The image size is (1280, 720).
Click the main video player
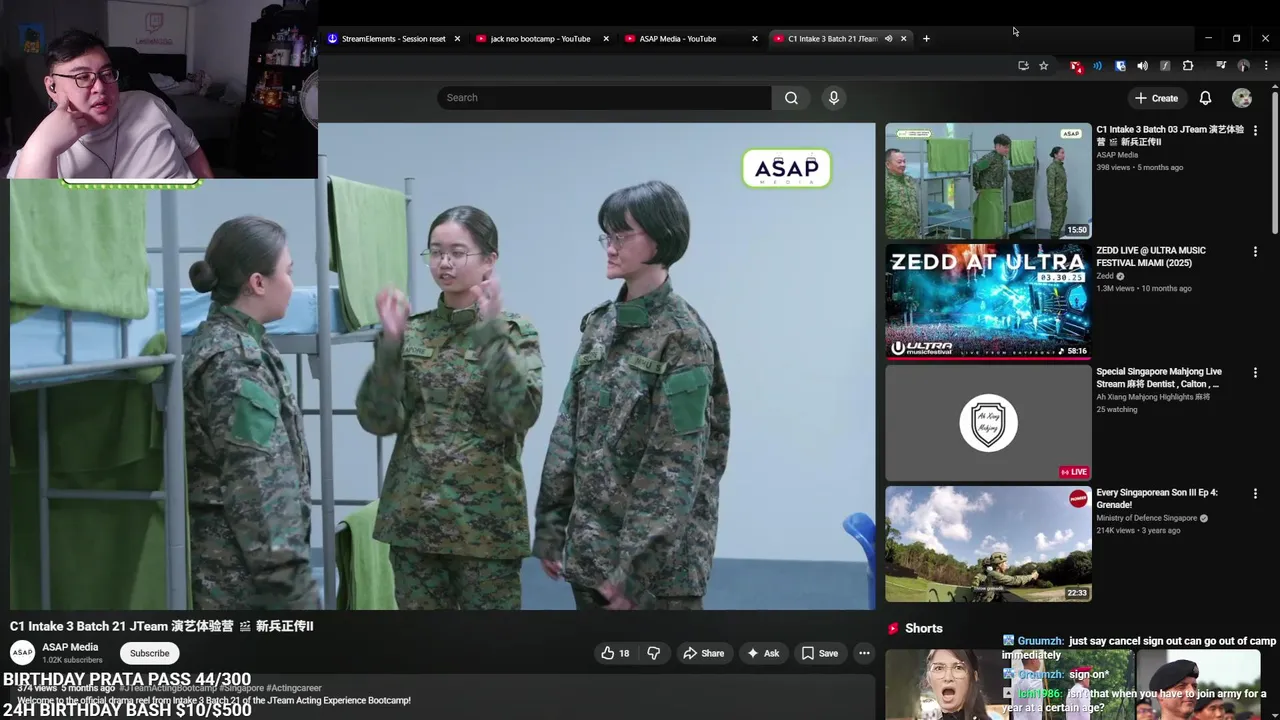(442, 366)
